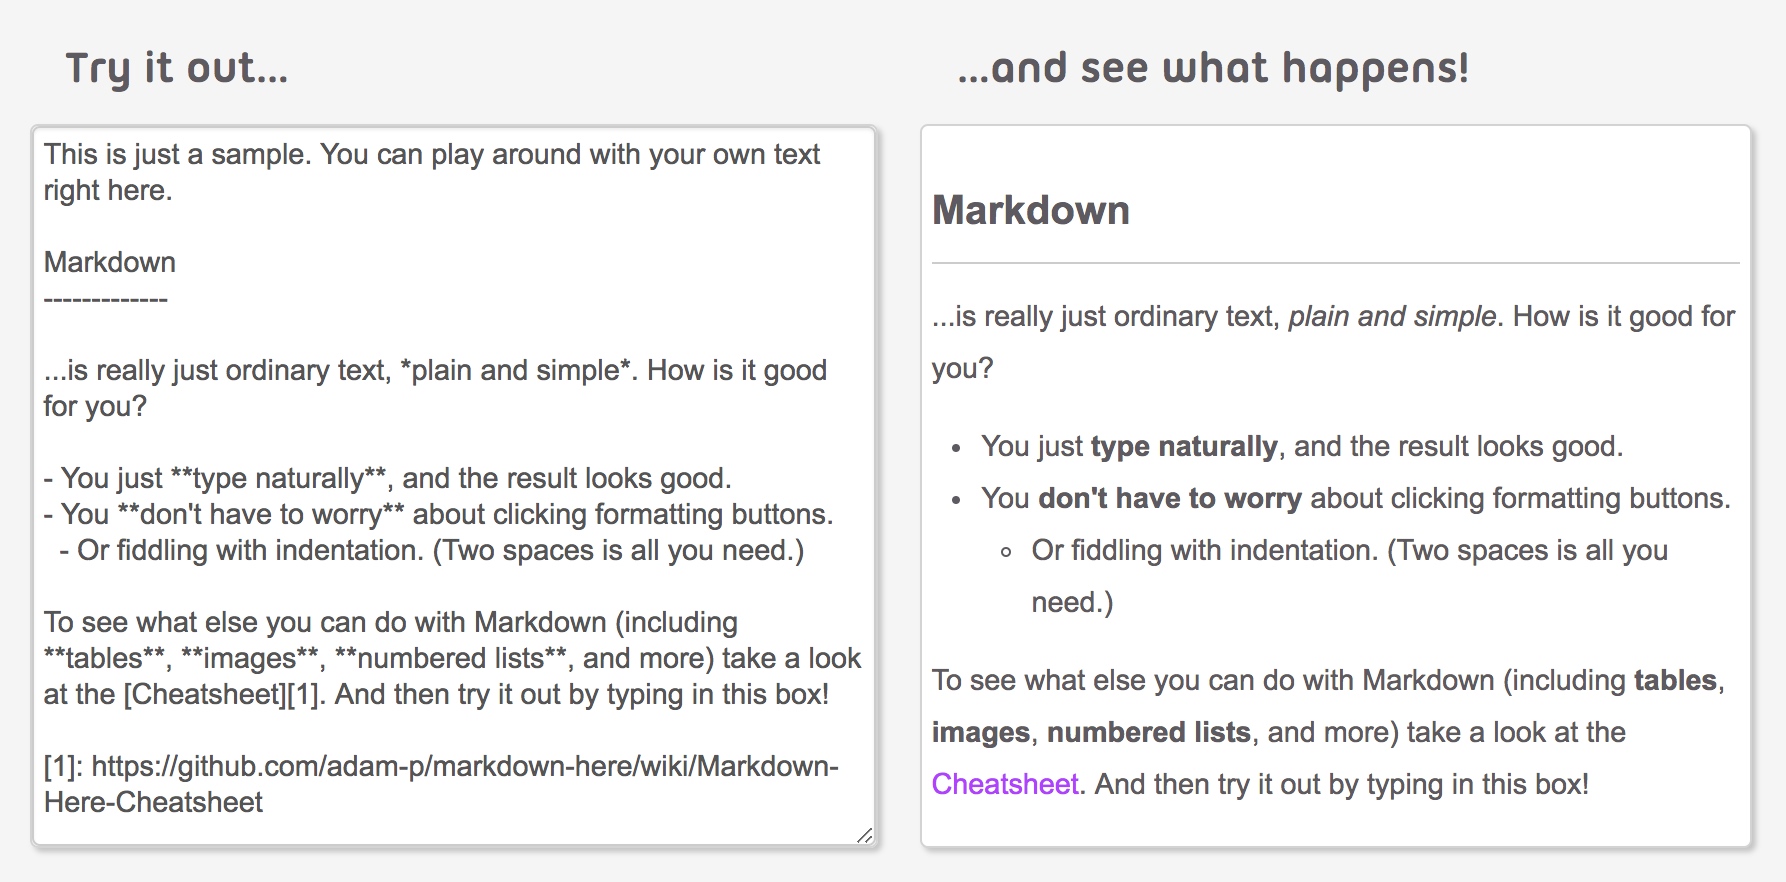
Task: Click '*plain and simple*' in the editor text
Action: click(x=516, y=371)
